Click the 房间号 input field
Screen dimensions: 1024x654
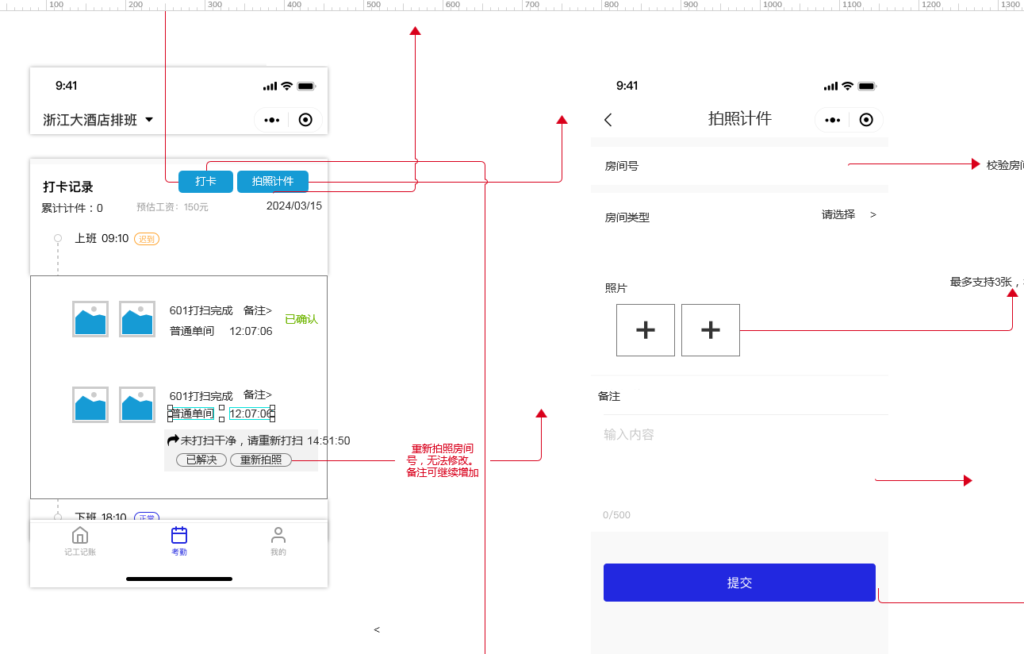pyautogui.click(x=739, y=166)
